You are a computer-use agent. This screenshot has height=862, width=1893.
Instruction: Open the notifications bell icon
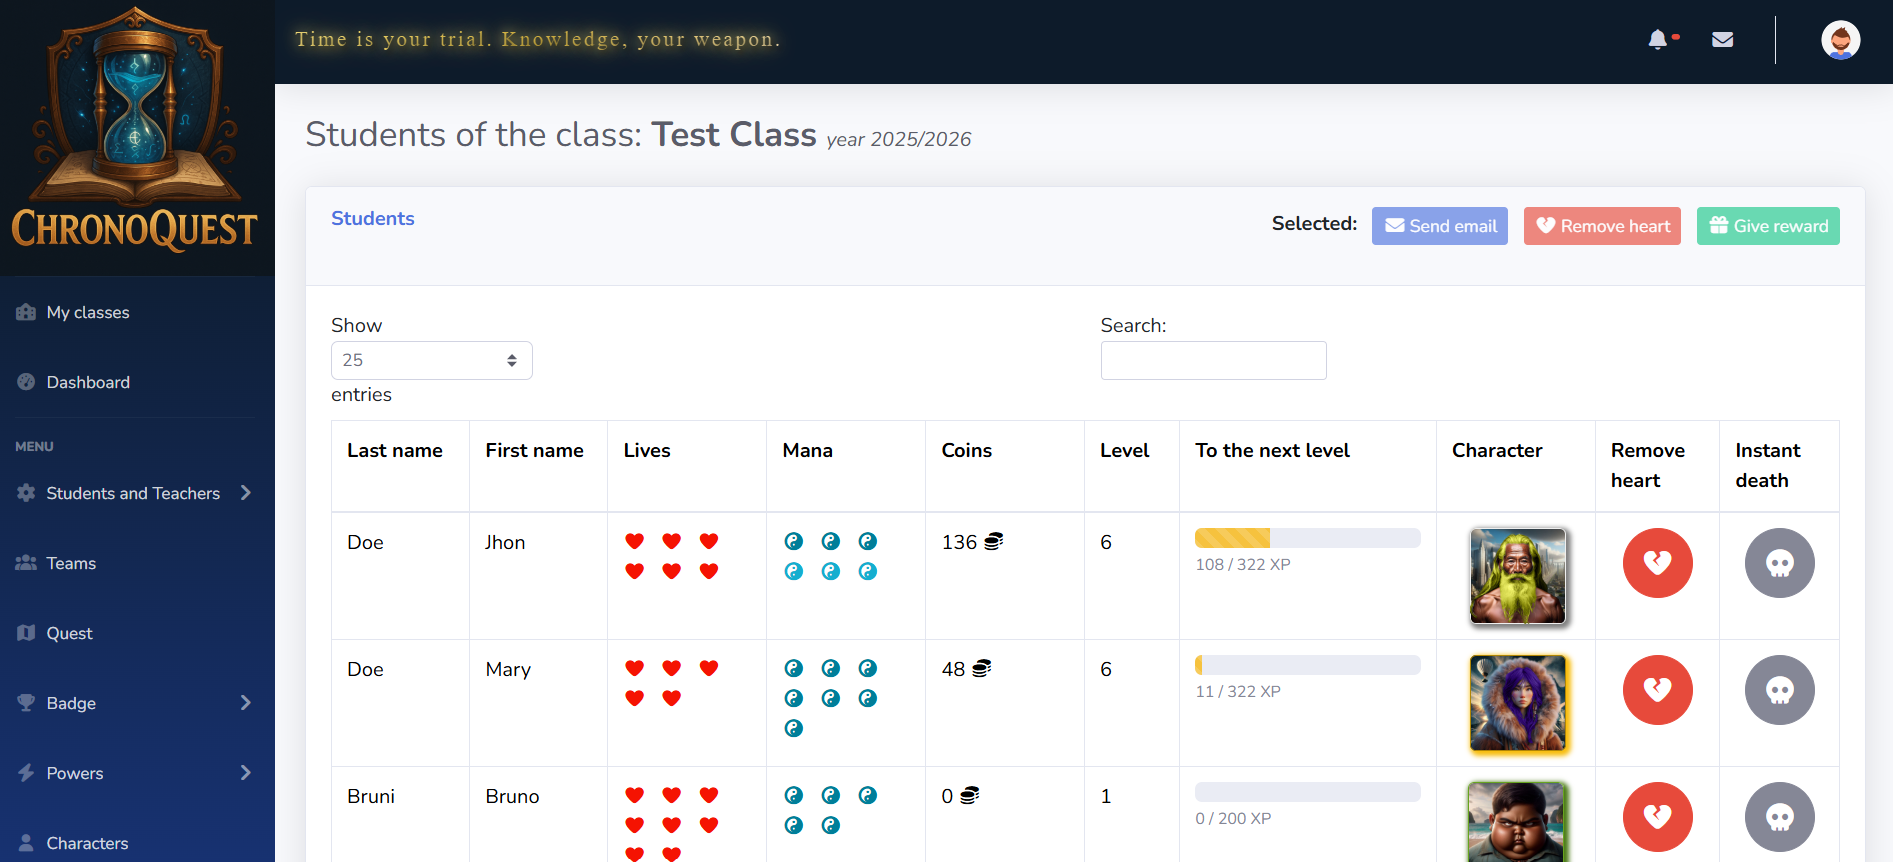[x=1658, y=40]
